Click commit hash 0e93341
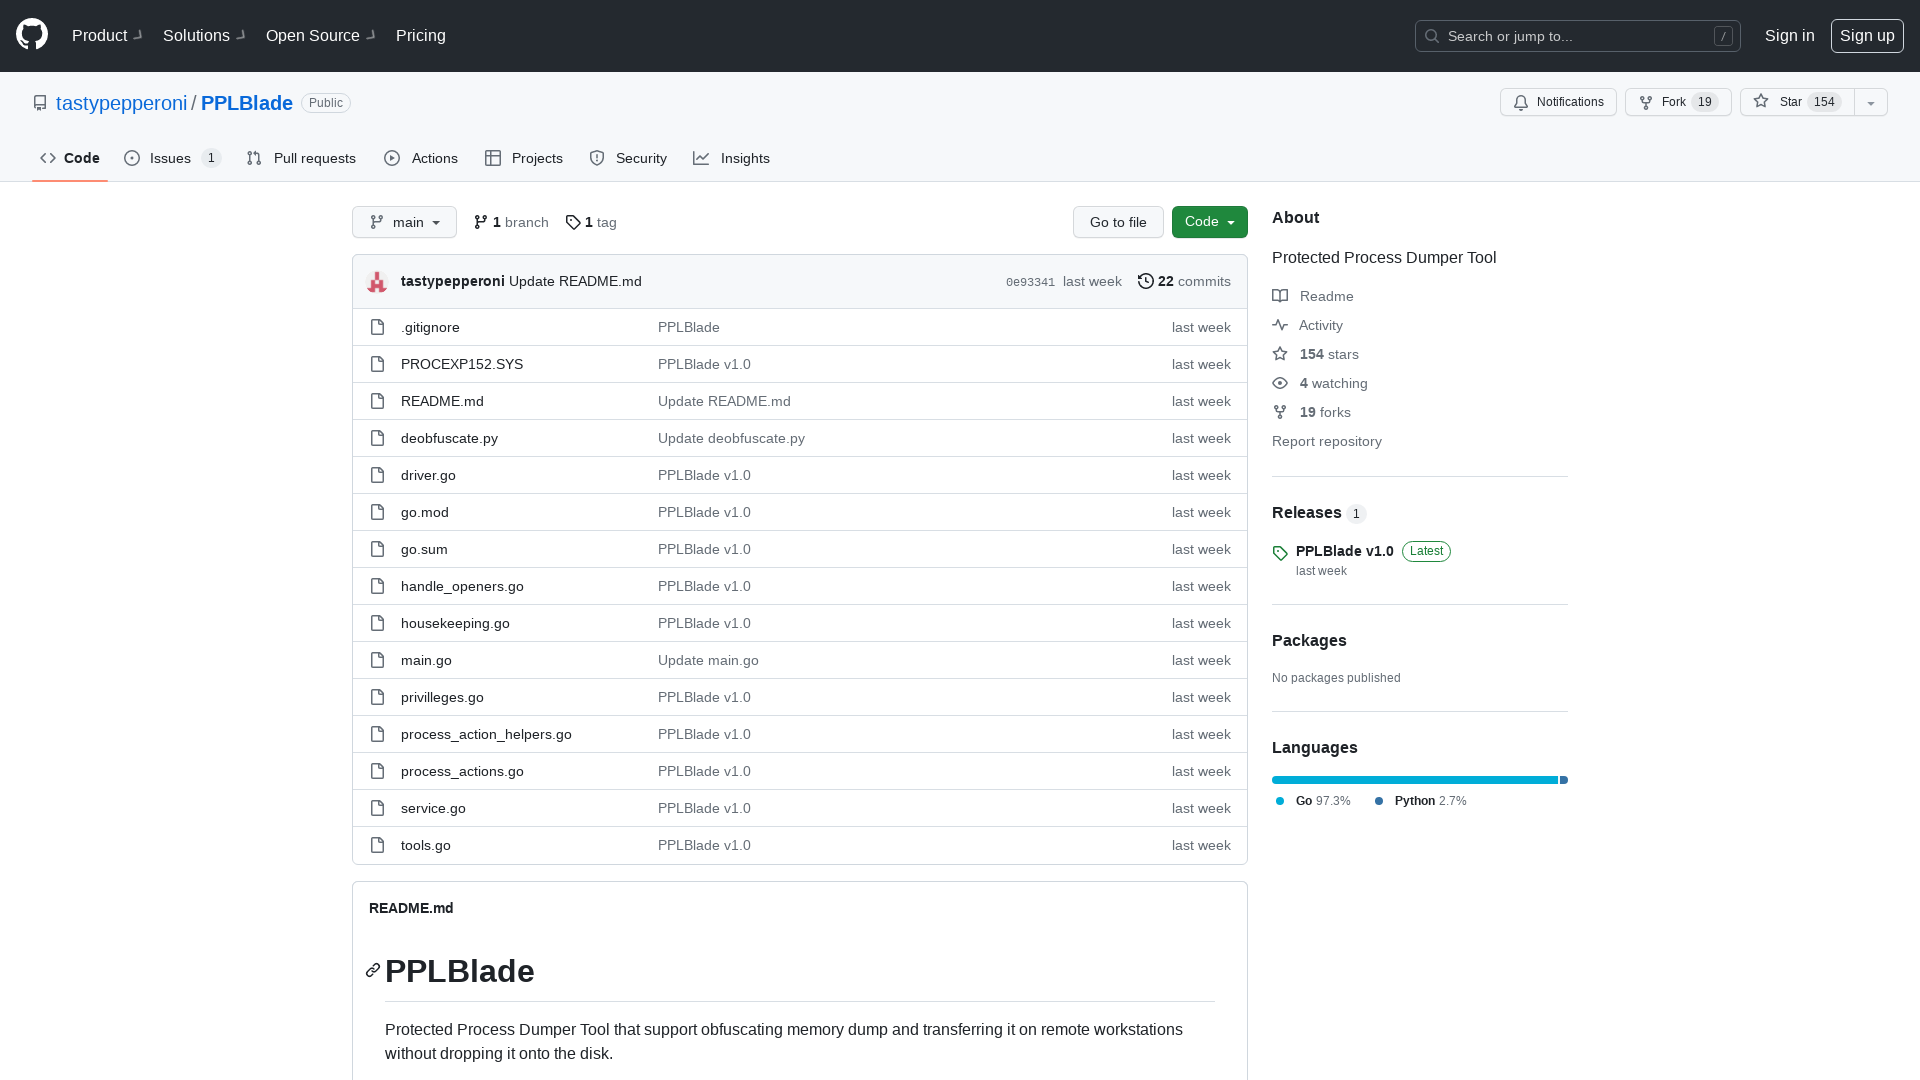The image size is (1920, 1080). (x=1030, y=283)
